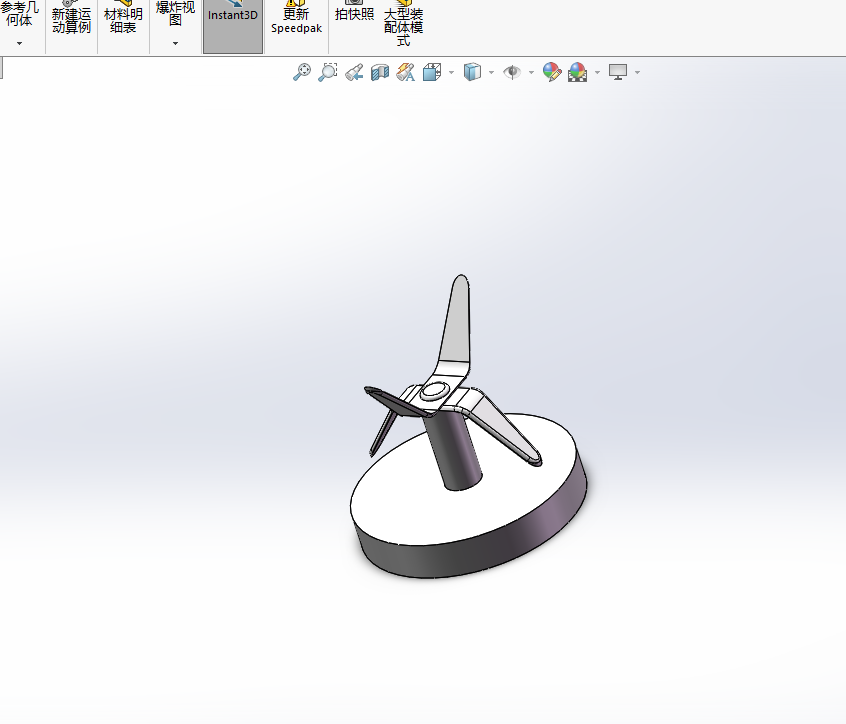The width and height of the screenshot is (846, 724).
Task: Open 材料明细表 bill of materials
Action: point(123,21)
